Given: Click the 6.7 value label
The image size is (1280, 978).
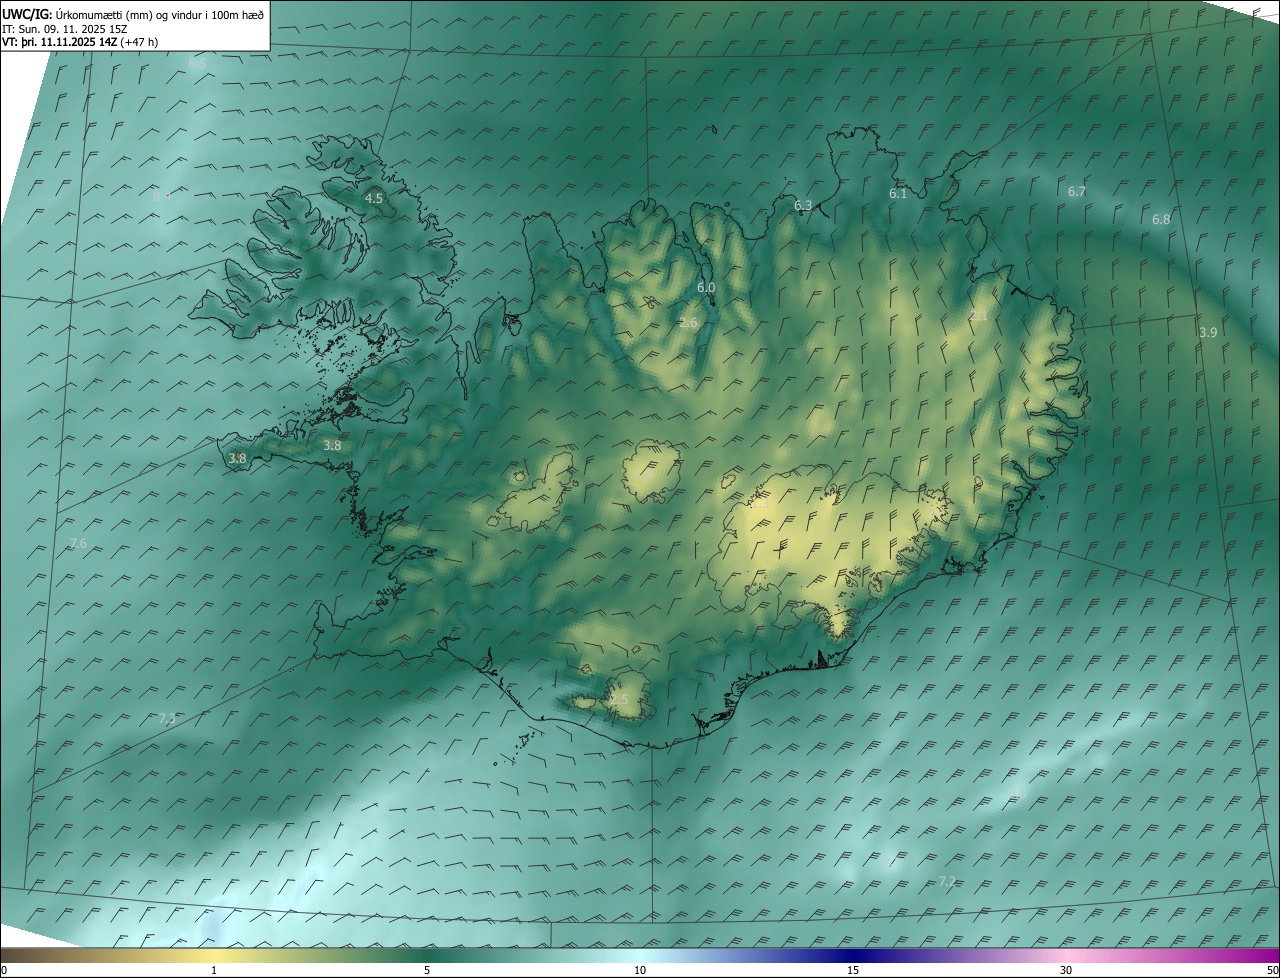Looking at the screenshot, I should pyautogui.click(x=1076, y=191).
